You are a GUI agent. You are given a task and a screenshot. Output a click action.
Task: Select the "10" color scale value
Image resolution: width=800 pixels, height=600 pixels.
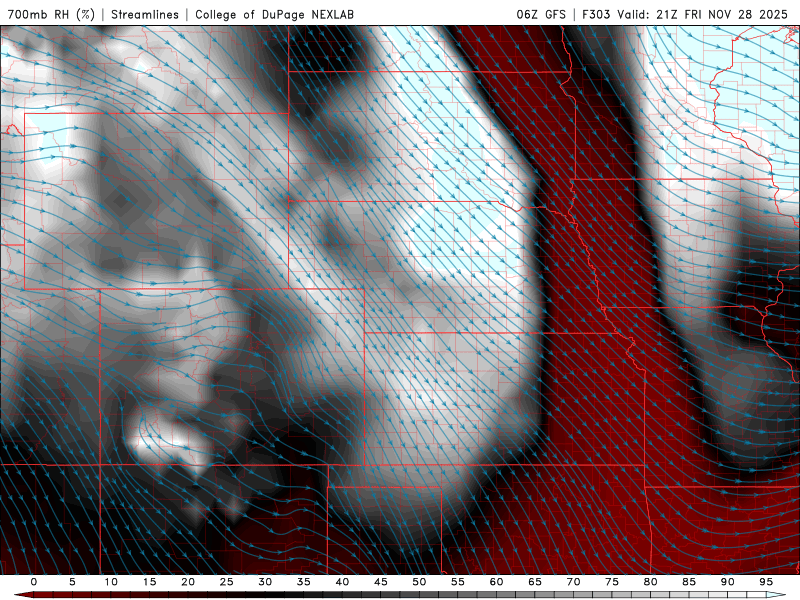click(x=111, y=582)
